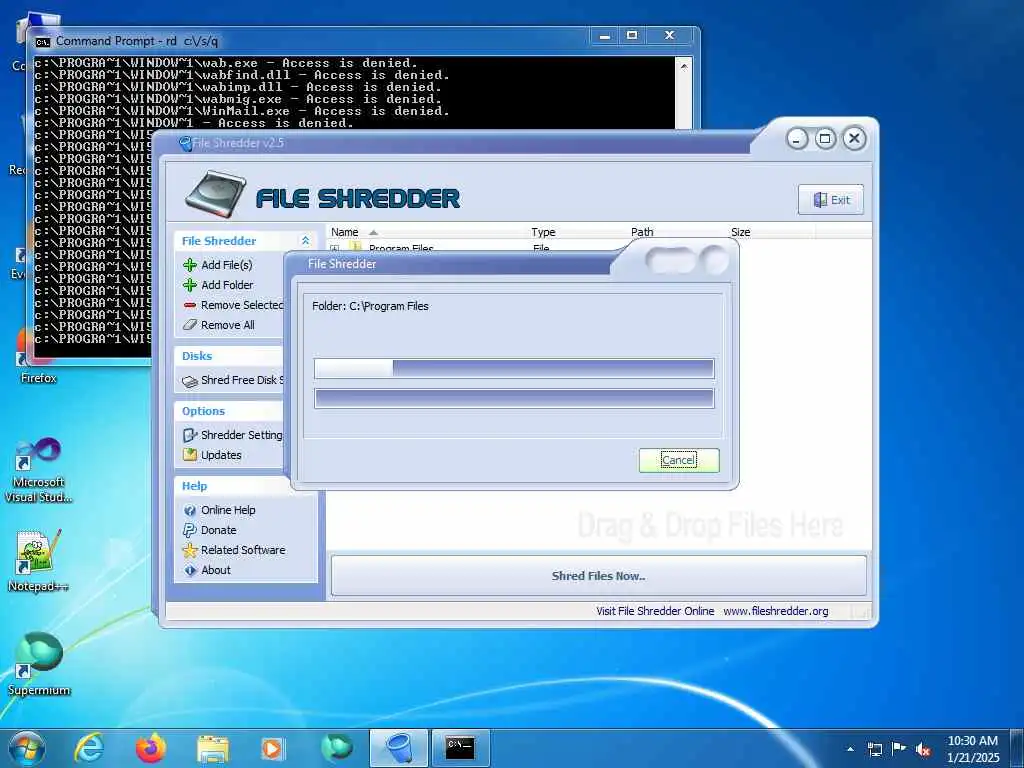Image resolution: width=1024 pixels, height=768 pixels.
Task: Cancel the shredding progress dialog
Action: (679, 460)
